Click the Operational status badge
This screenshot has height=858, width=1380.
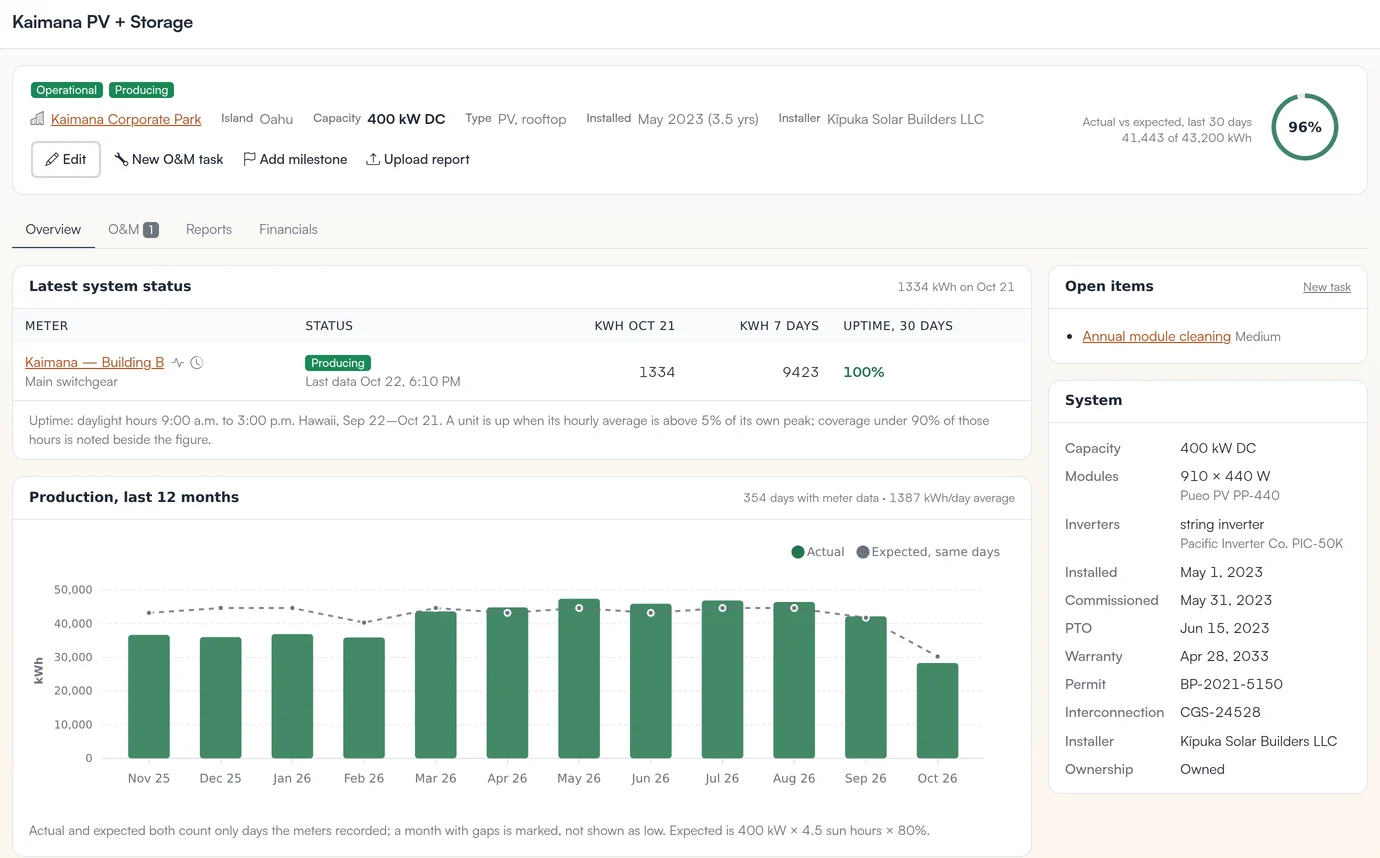pyautogui.click(x=67, y=90)
